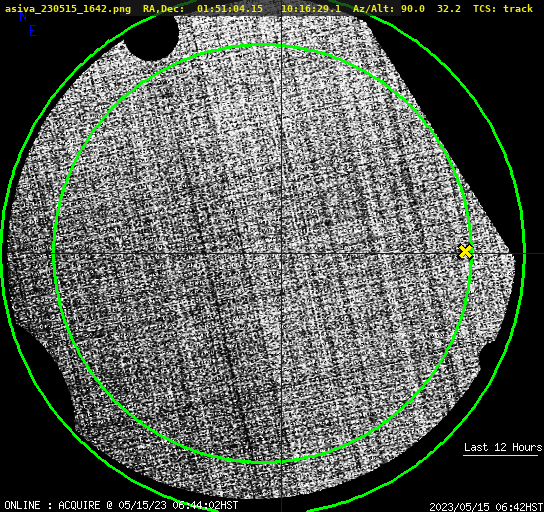Open the Last 12 Hours link
This screenshot has height=512, width=544.
click(x=503, y=447)
